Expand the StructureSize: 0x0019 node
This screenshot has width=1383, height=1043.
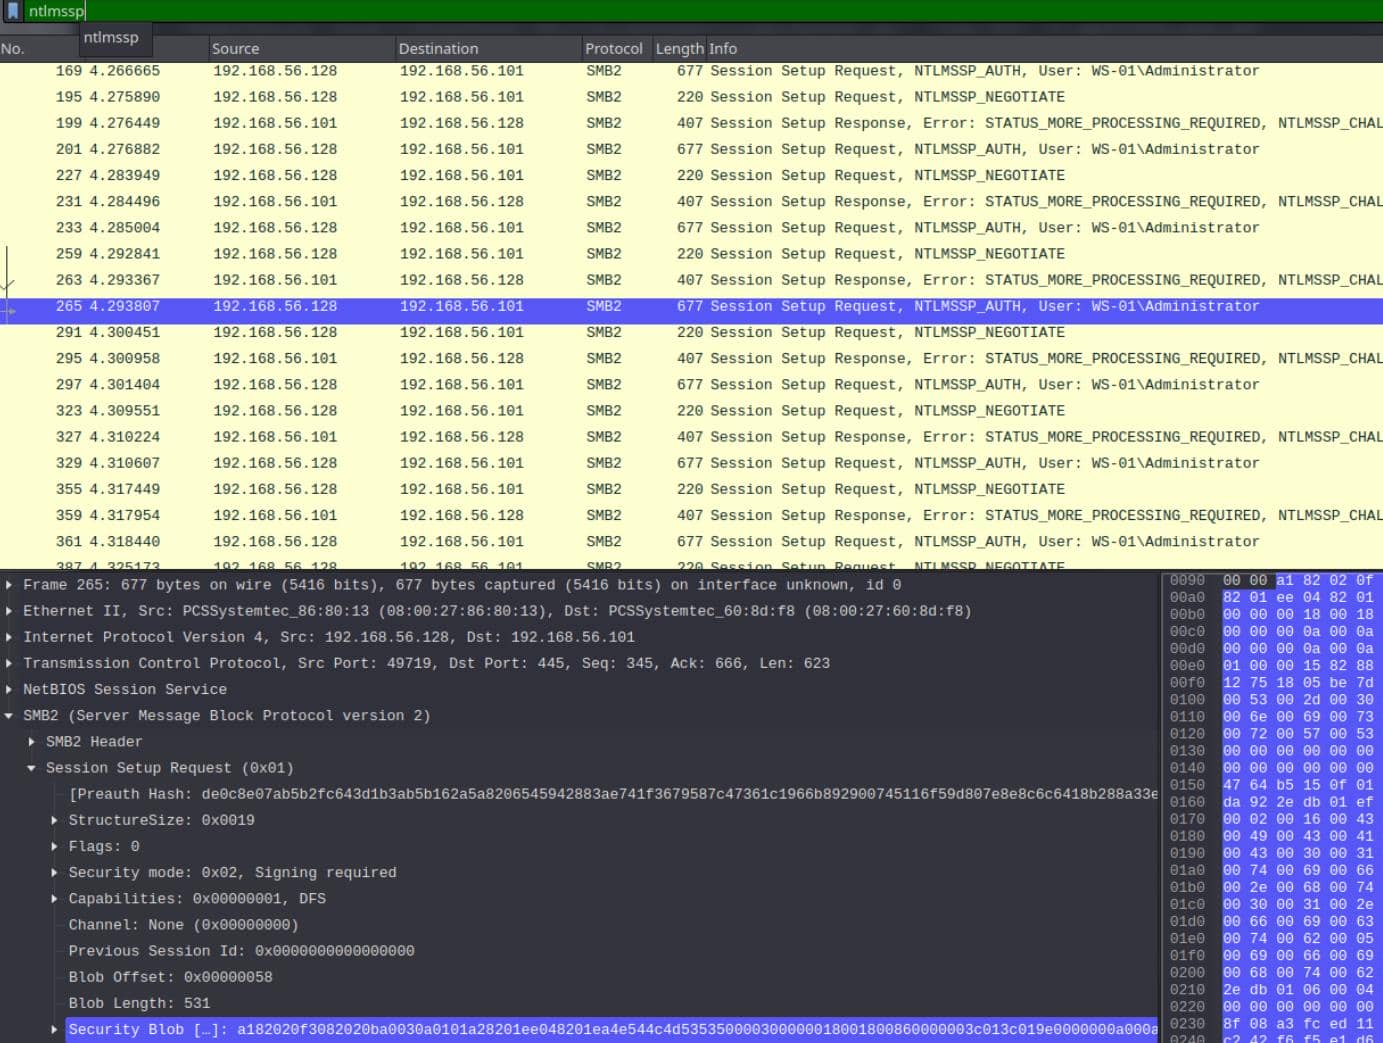pos(54,820)
